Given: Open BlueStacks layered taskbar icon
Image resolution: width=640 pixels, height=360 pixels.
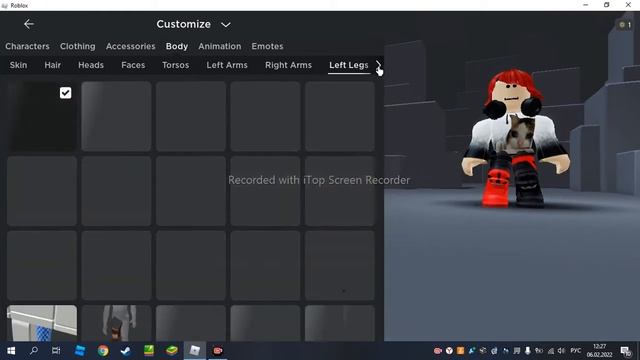Looking at the screenshot, I should [x=171, y=351].
